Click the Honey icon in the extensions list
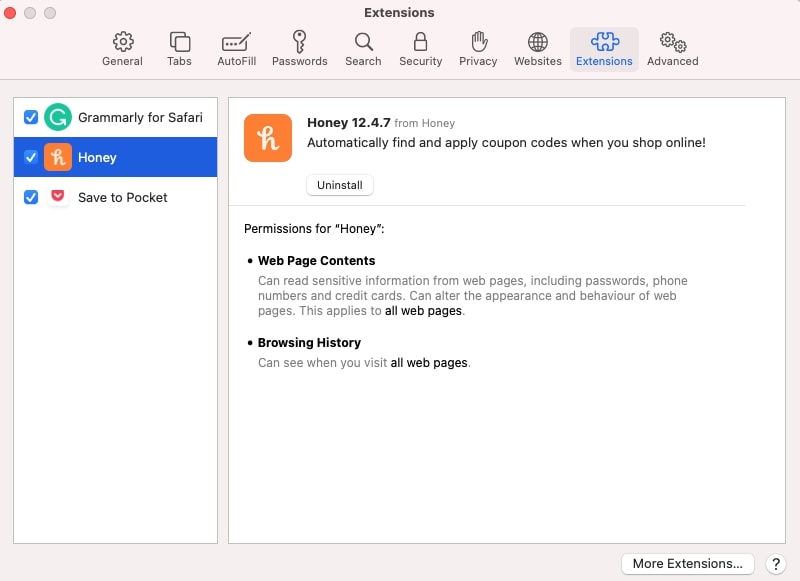800x581 pixels. 58,157
